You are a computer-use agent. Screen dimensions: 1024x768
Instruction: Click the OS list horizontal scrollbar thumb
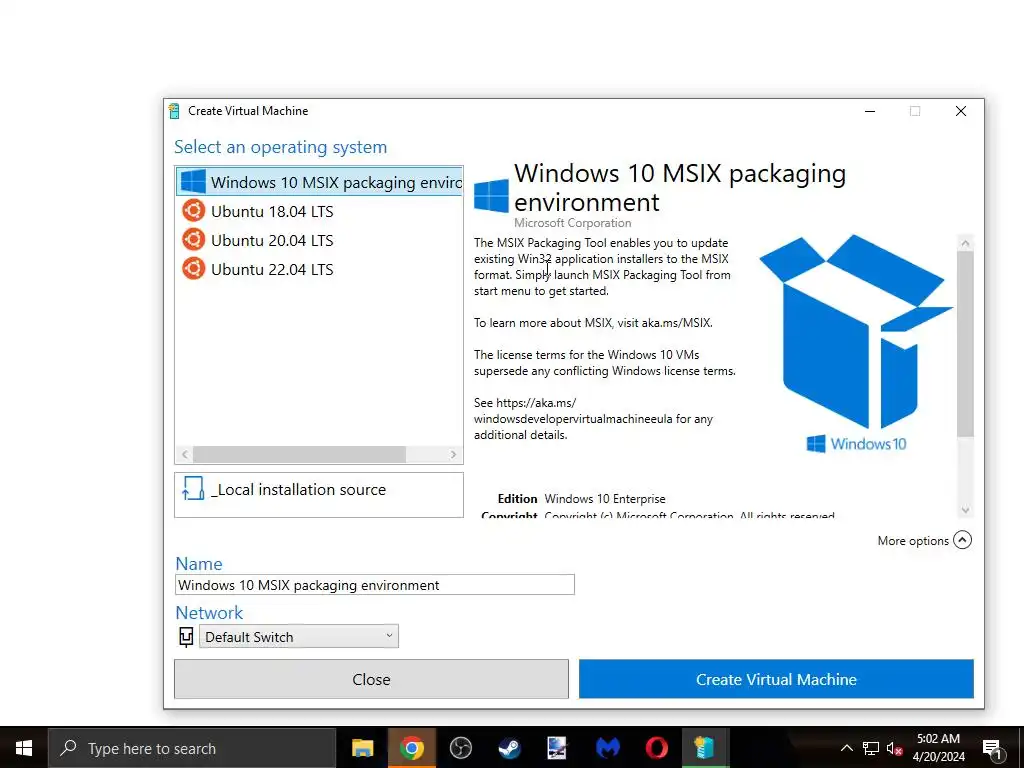click(299, 454)
